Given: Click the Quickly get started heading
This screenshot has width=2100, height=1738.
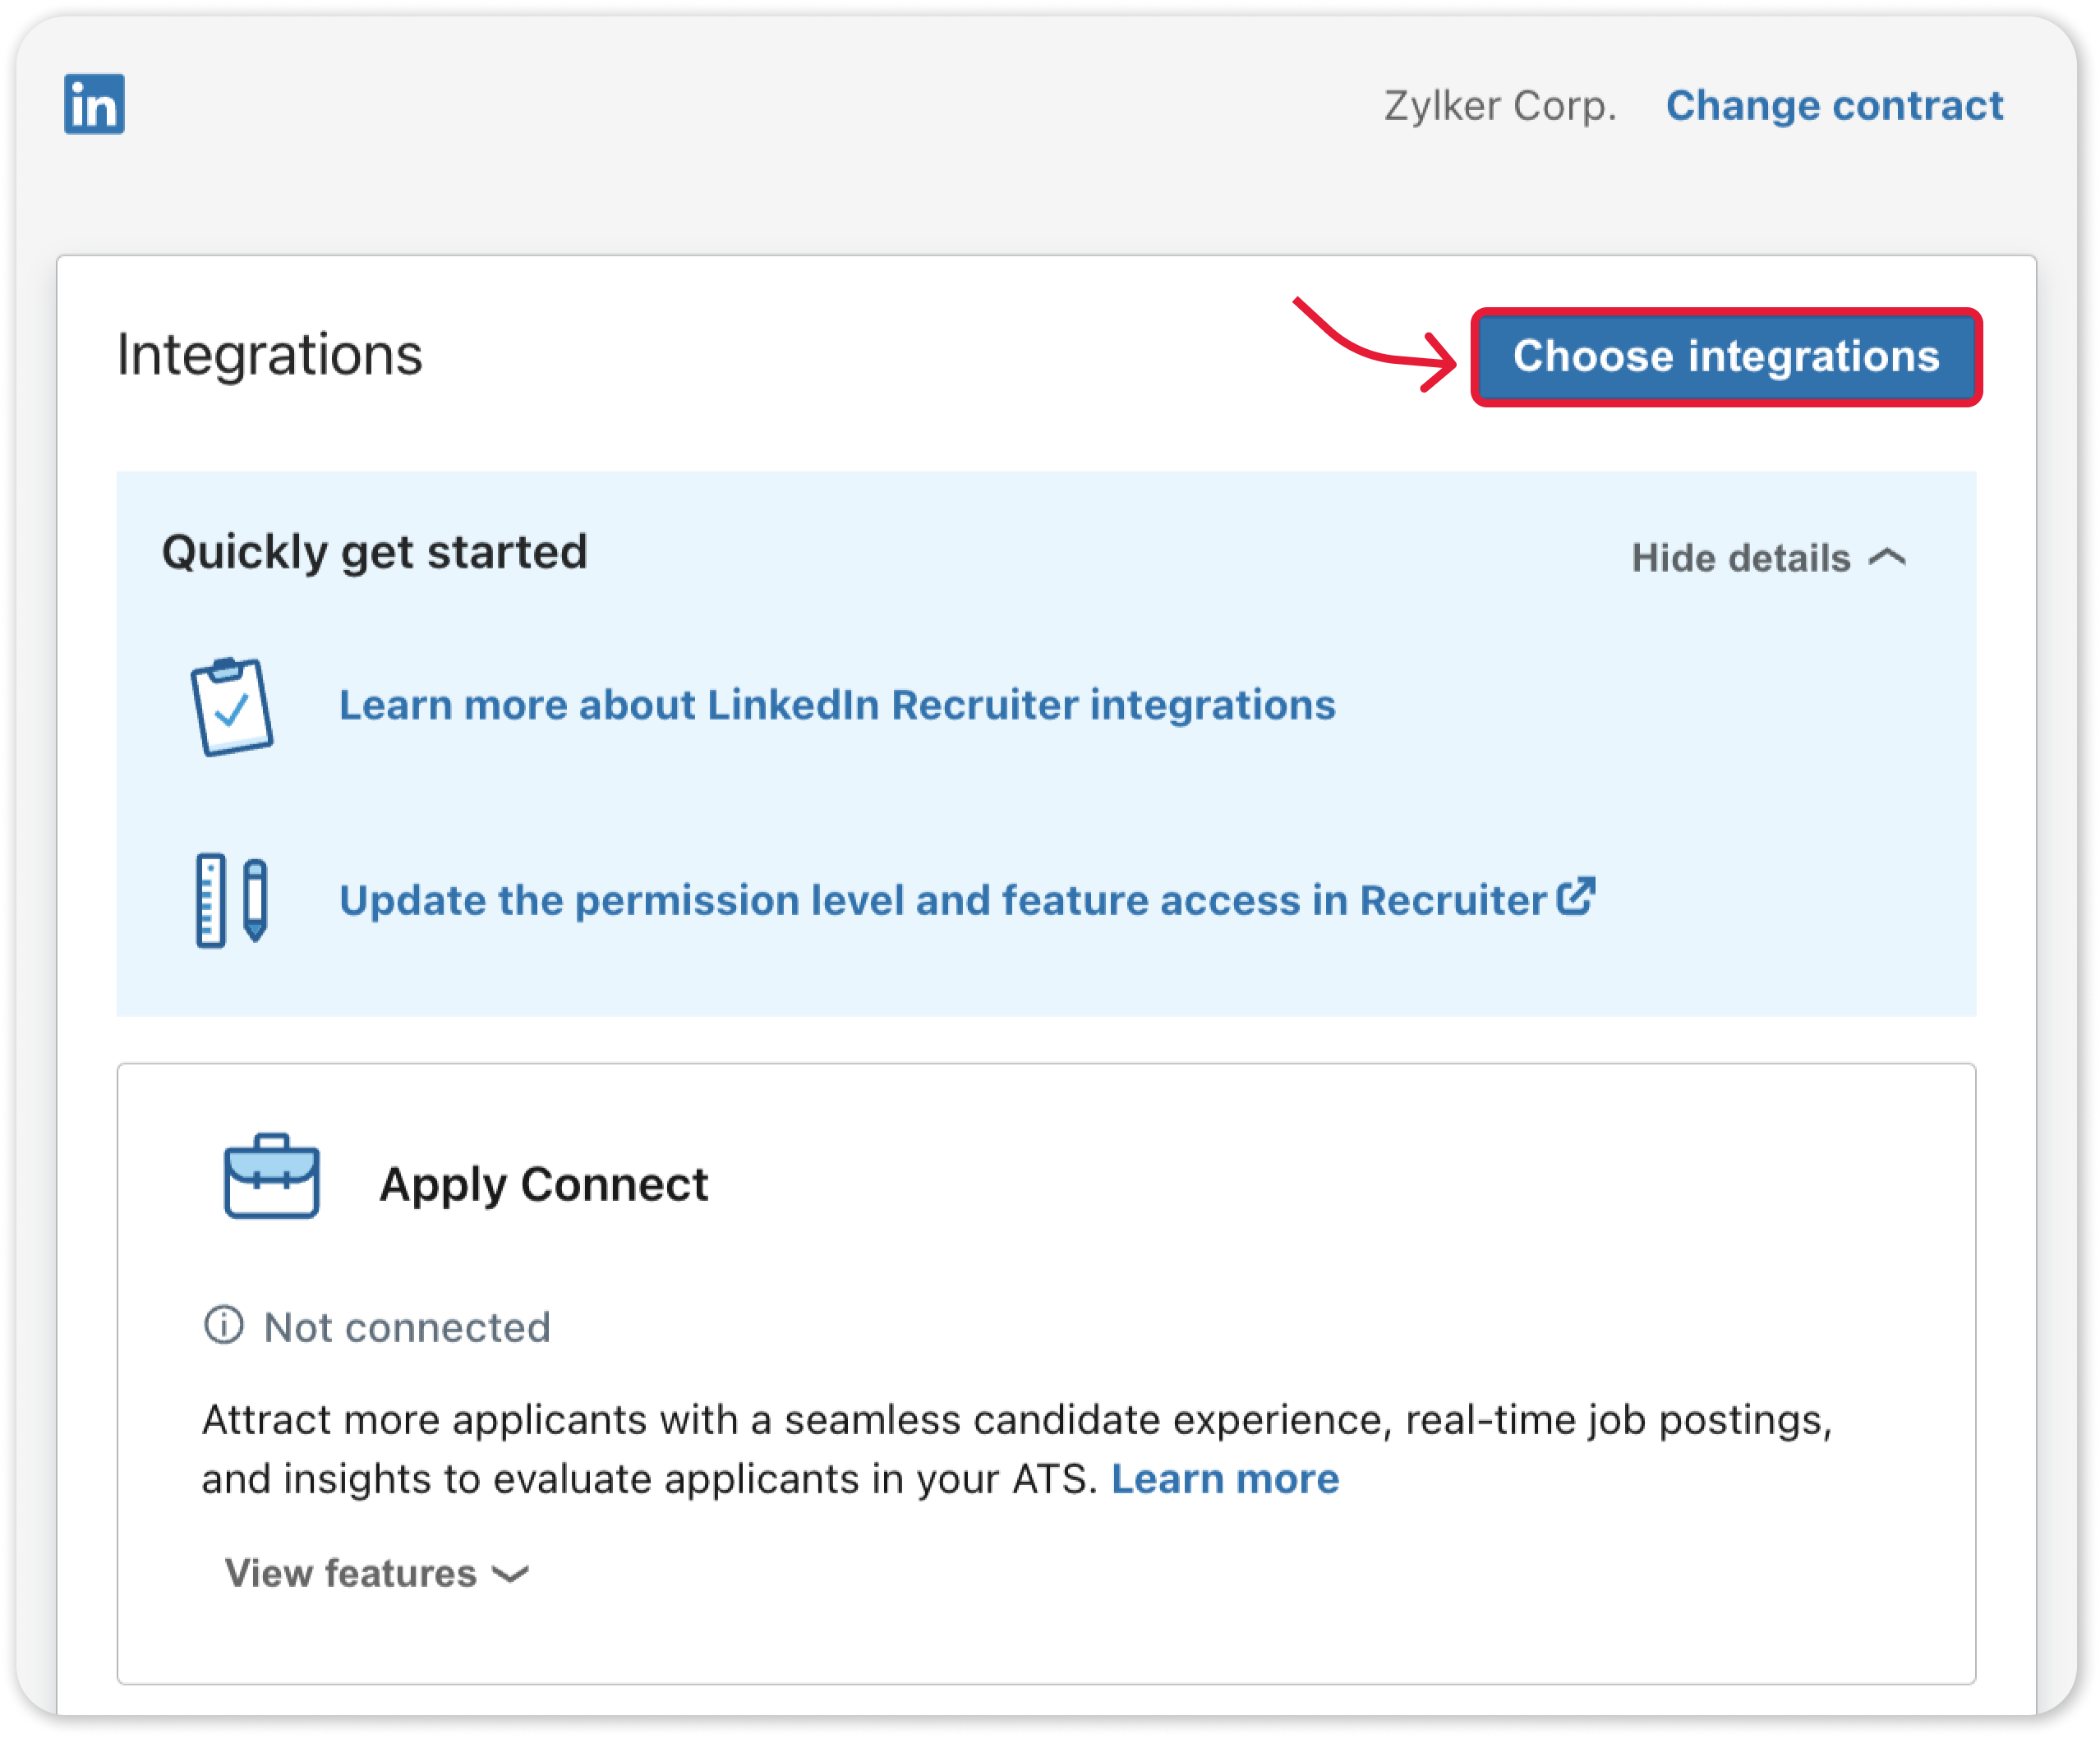Looking at the screenshot, I should click(375, 552).
